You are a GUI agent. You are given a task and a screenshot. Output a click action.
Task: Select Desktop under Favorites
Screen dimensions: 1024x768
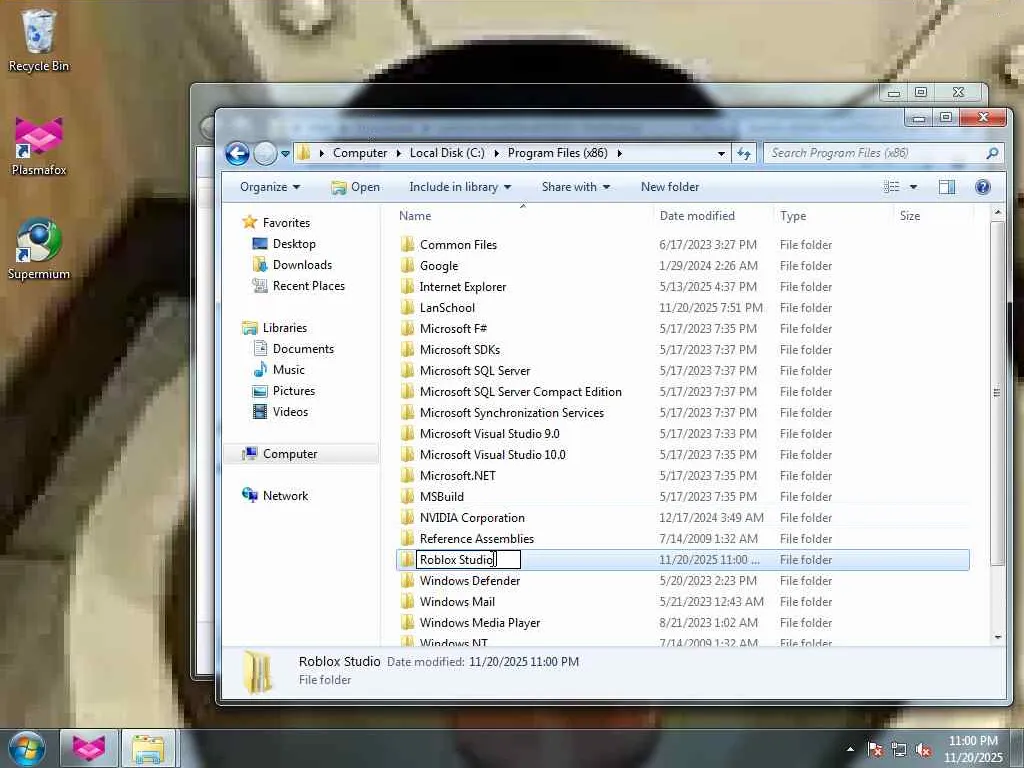pos(294,244)
